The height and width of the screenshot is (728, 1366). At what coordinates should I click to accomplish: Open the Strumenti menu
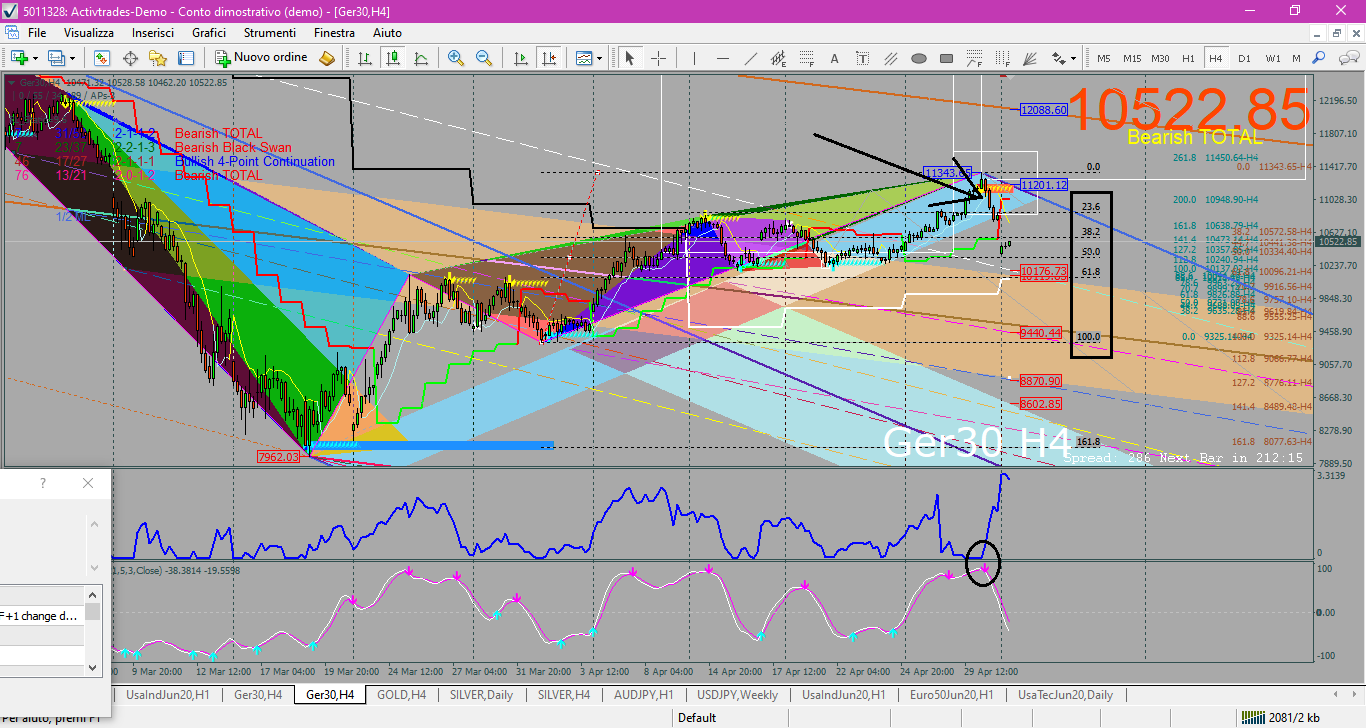point(269,33)
